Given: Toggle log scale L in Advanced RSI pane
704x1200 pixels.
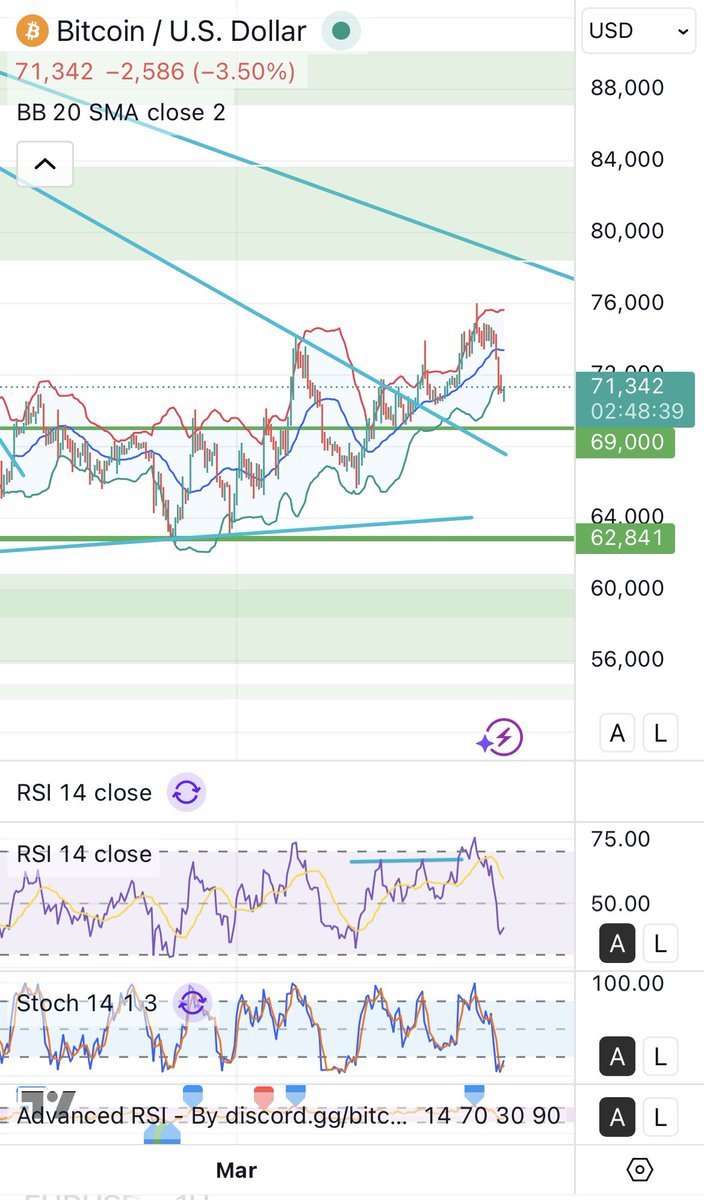Looking at the screenshot, I should pyautogui.click(x=660, y=1115).
